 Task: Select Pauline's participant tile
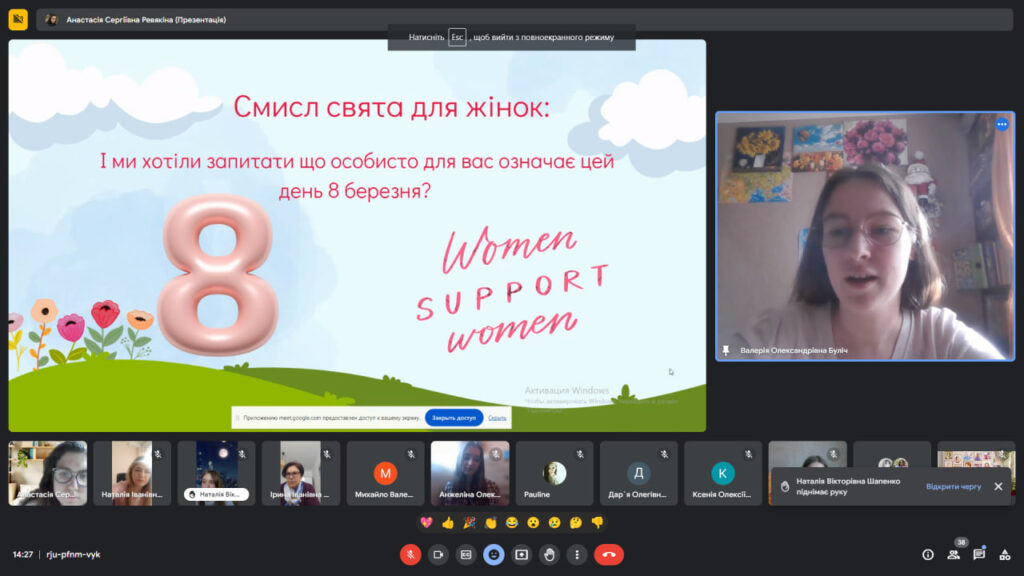[554, 473]
